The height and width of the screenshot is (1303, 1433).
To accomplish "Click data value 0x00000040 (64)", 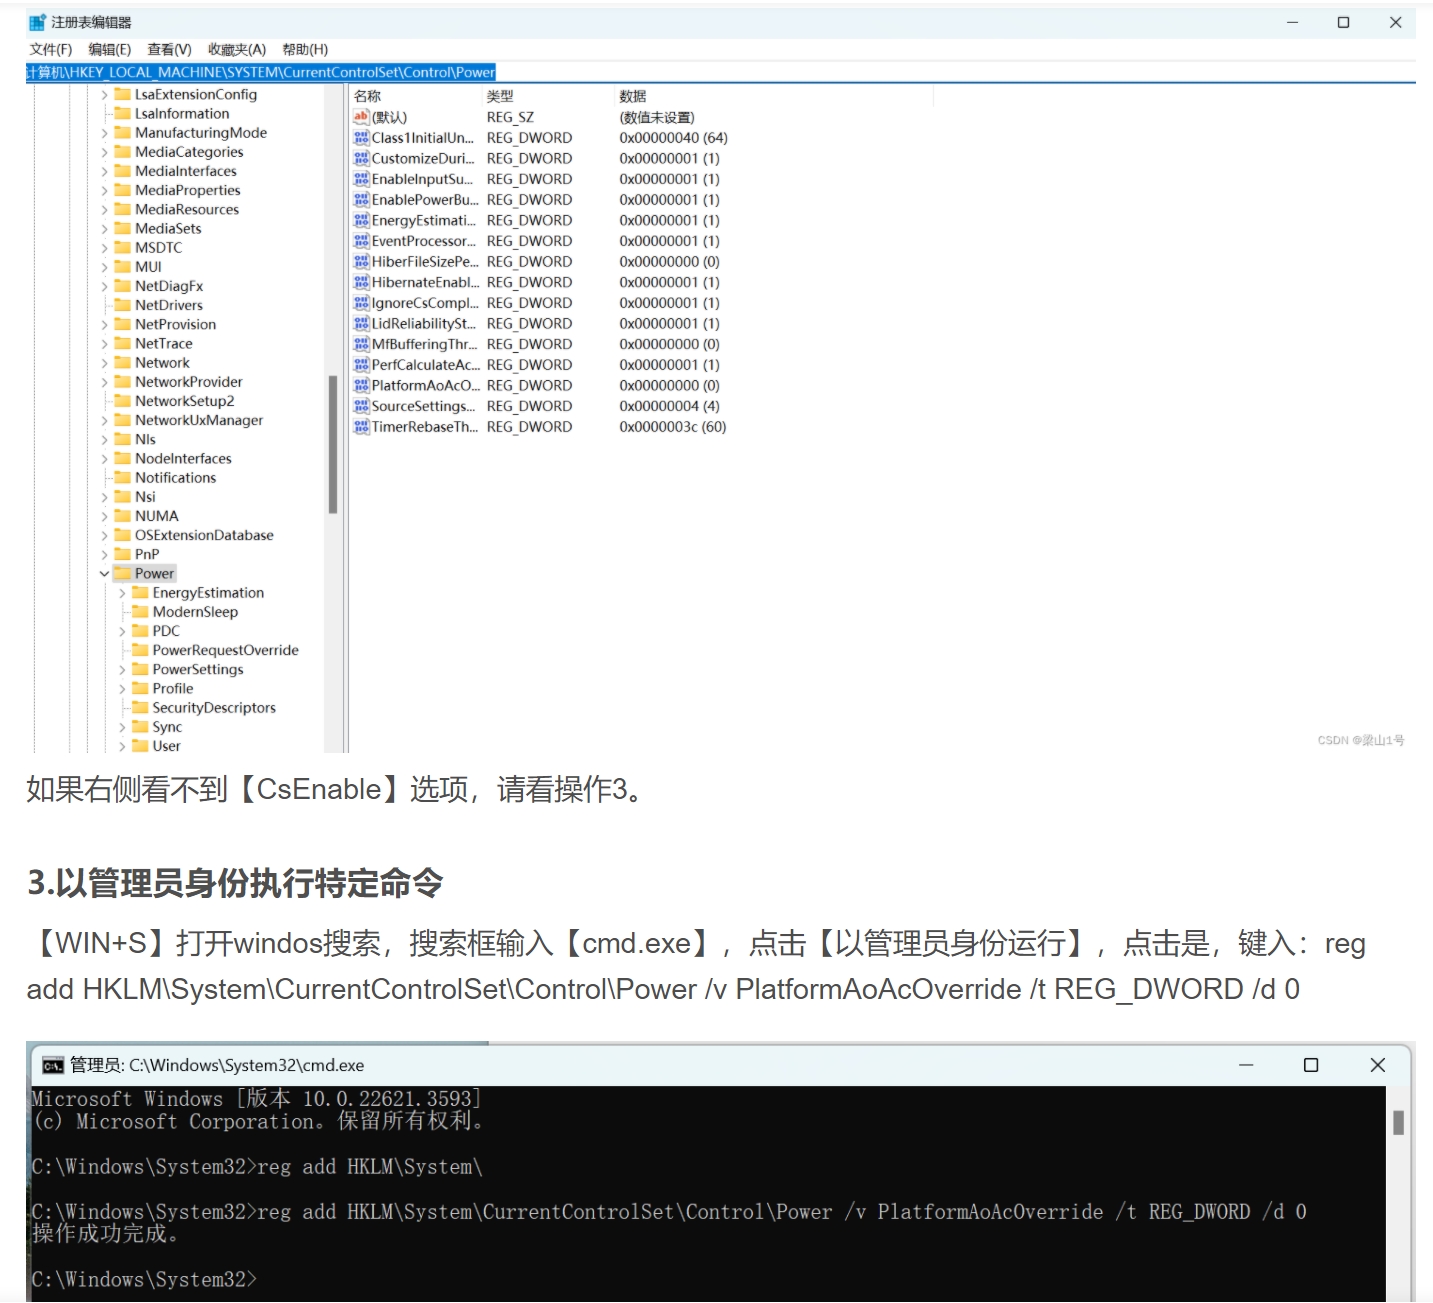I will 673,138.
